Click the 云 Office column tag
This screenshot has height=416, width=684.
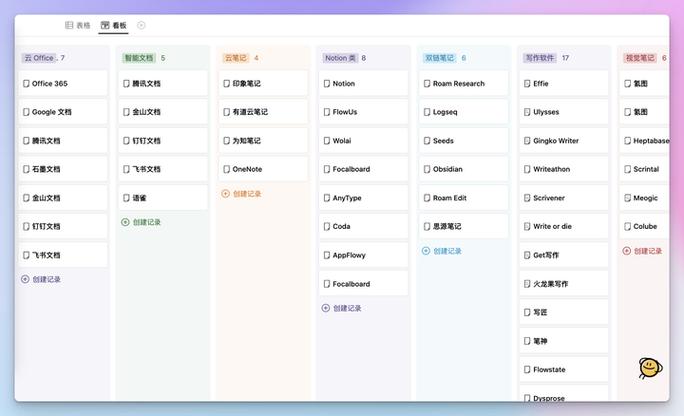(39, 58)
